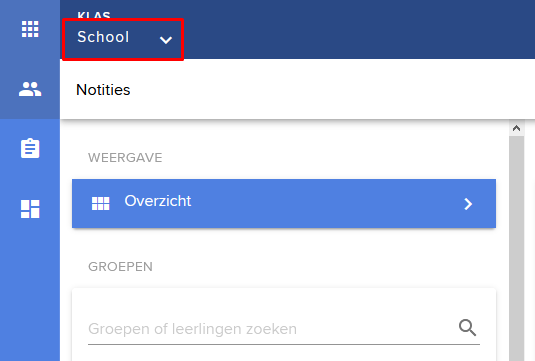Select the people groups icon in the sidebar
This screenshot has width=535, height=361.
tap(30, 89)
